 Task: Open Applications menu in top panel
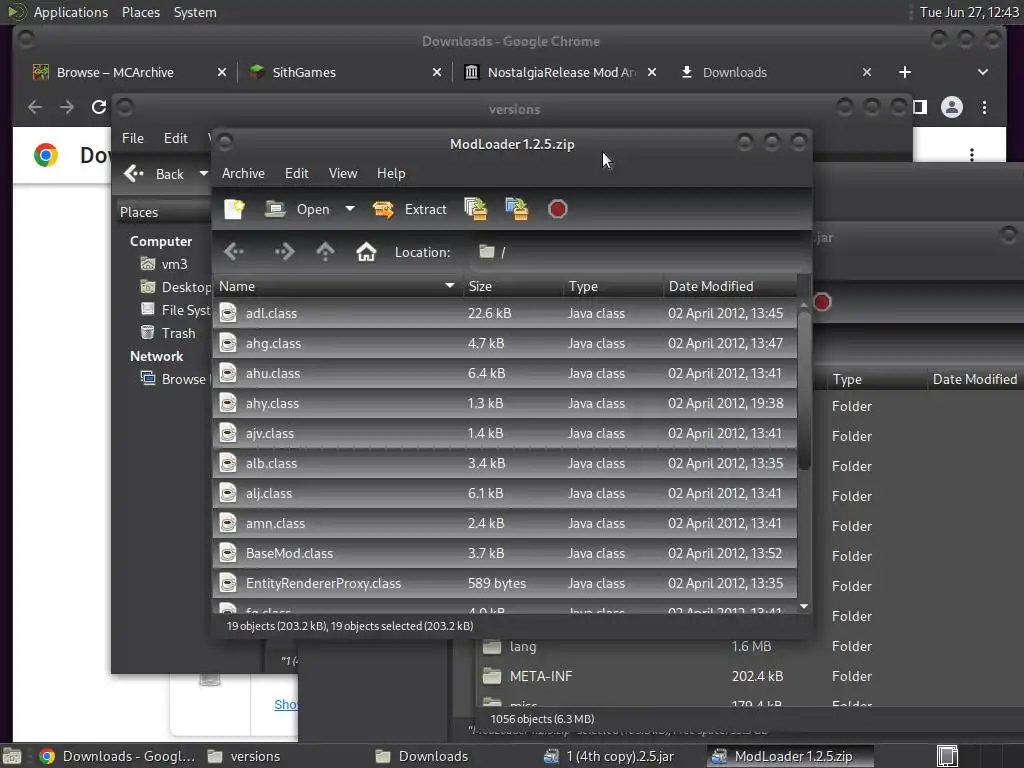(x=71, y=12)
